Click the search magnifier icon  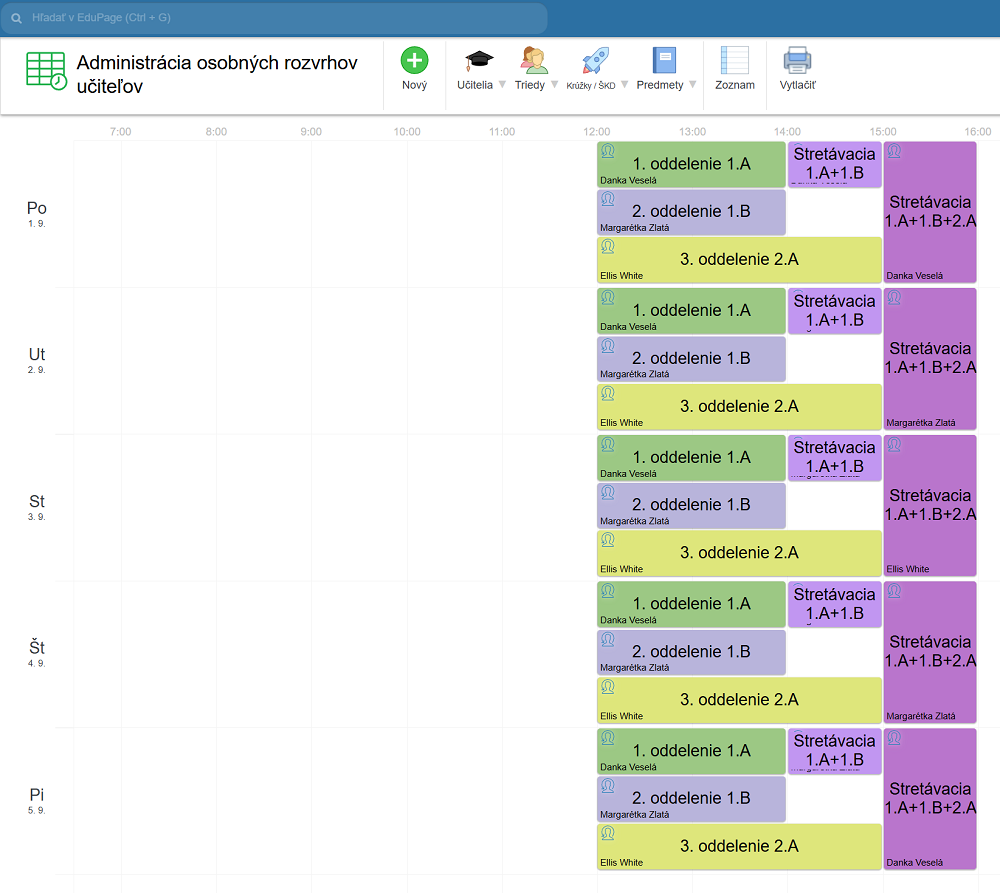(17, 18)
